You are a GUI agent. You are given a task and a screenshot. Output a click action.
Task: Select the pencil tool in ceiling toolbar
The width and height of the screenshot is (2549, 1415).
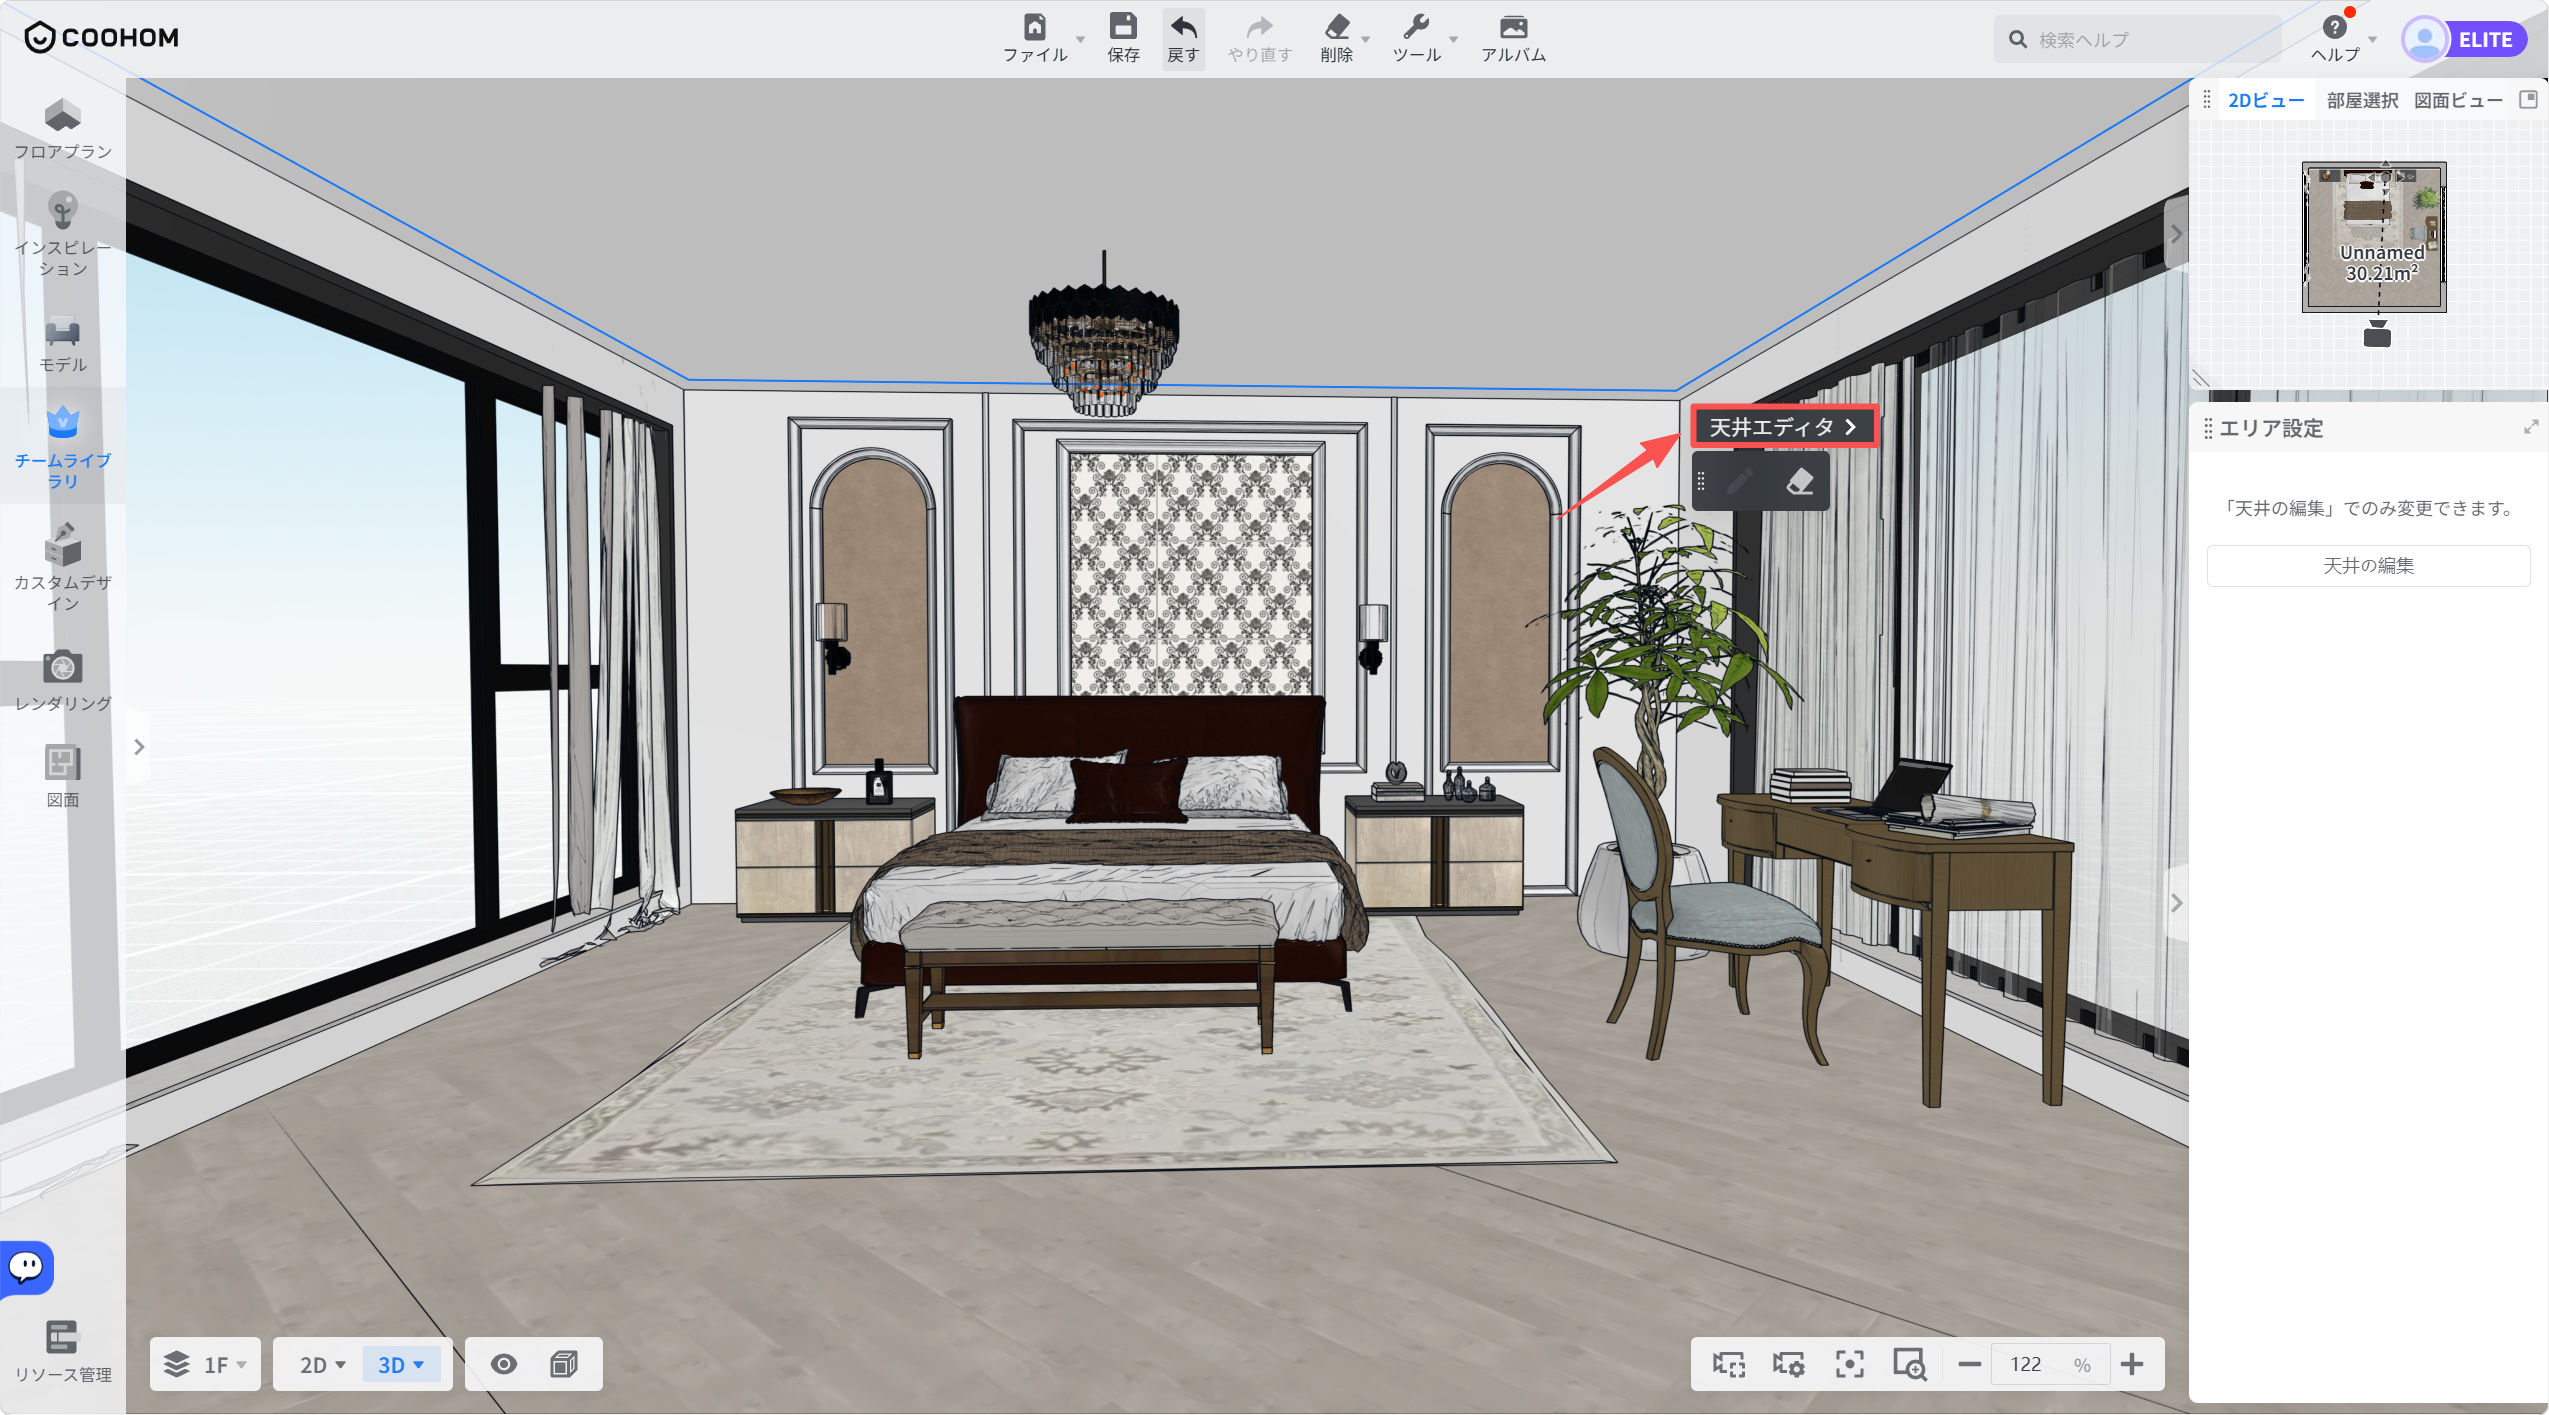(x=1740, y=482)
